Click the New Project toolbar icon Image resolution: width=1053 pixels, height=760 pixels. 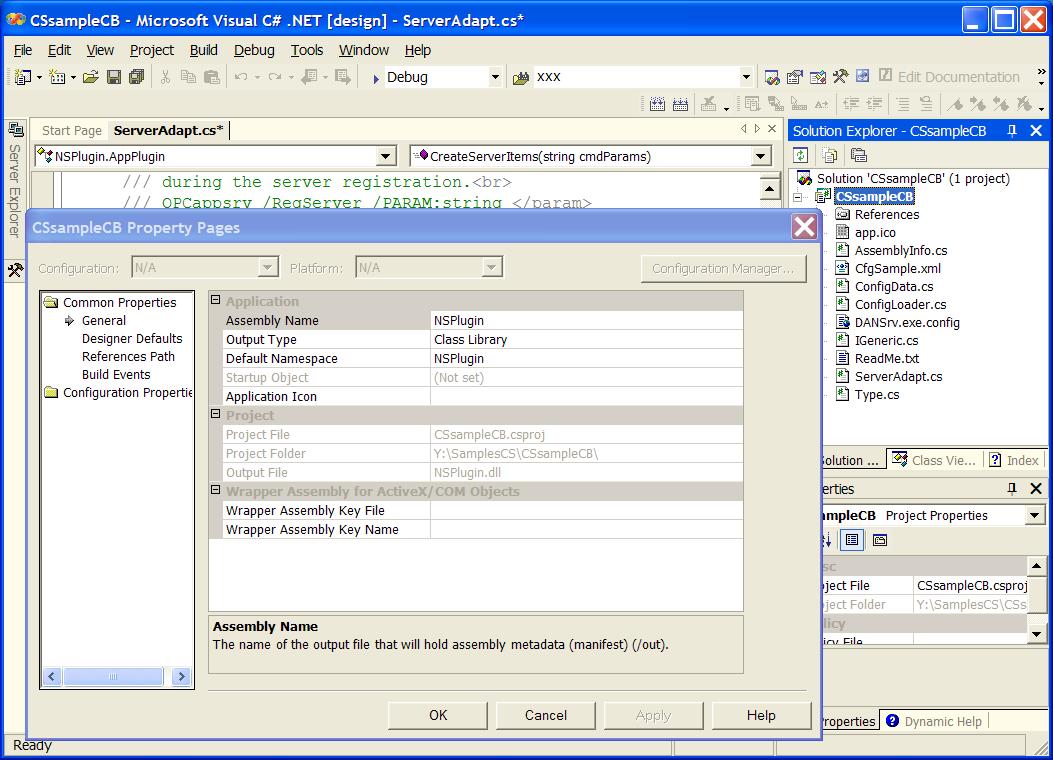(23, 77)
